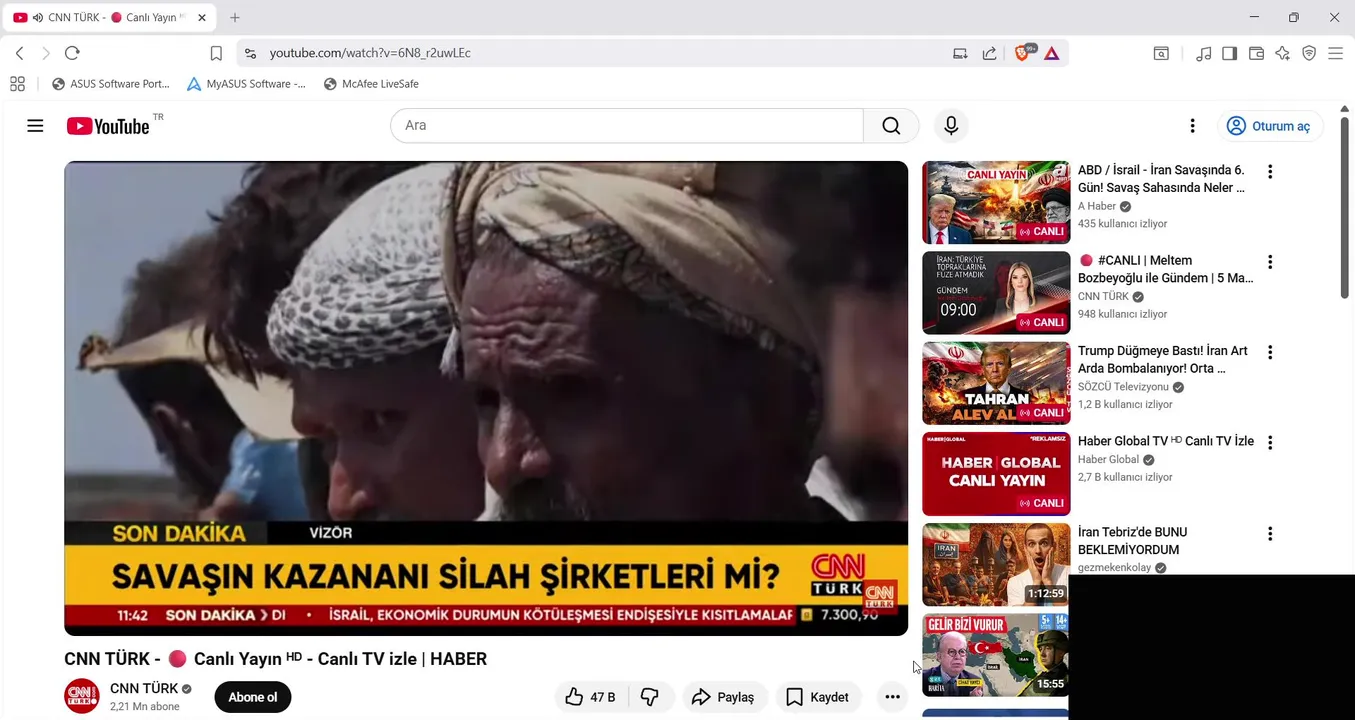Go forward with browser forward arrow
Viewport: 1355px width, 720px height.
[x=45, y=53]
